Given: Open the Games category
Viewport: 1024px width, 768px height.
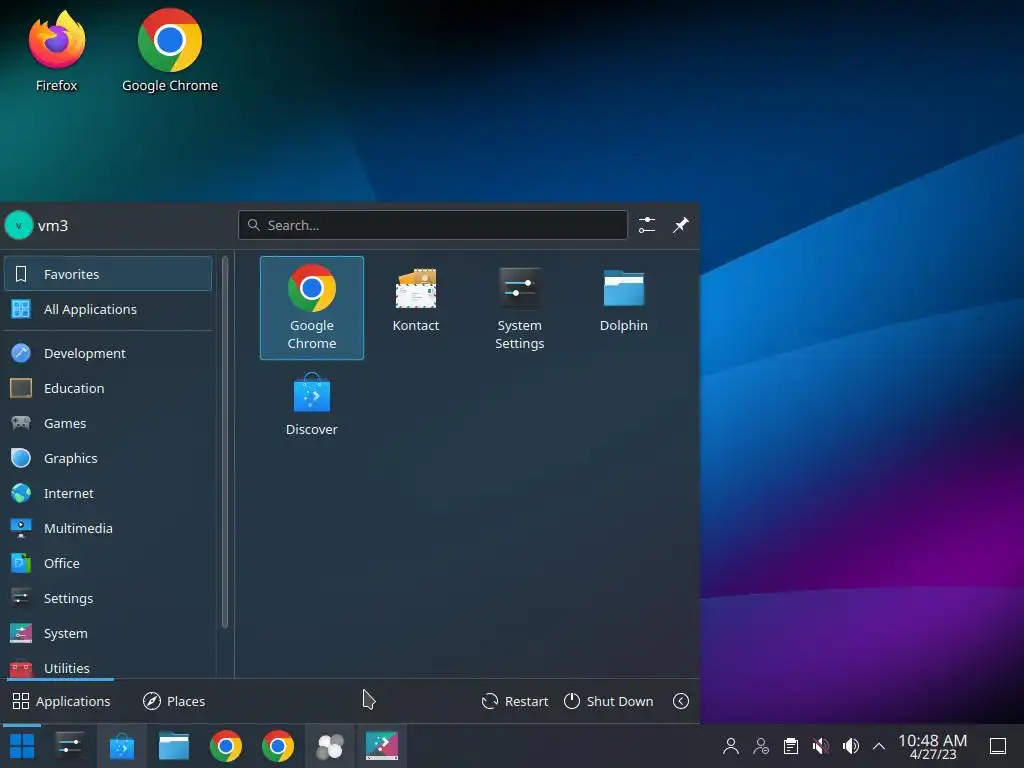Looking at the screenshot, I should (108, 423).
